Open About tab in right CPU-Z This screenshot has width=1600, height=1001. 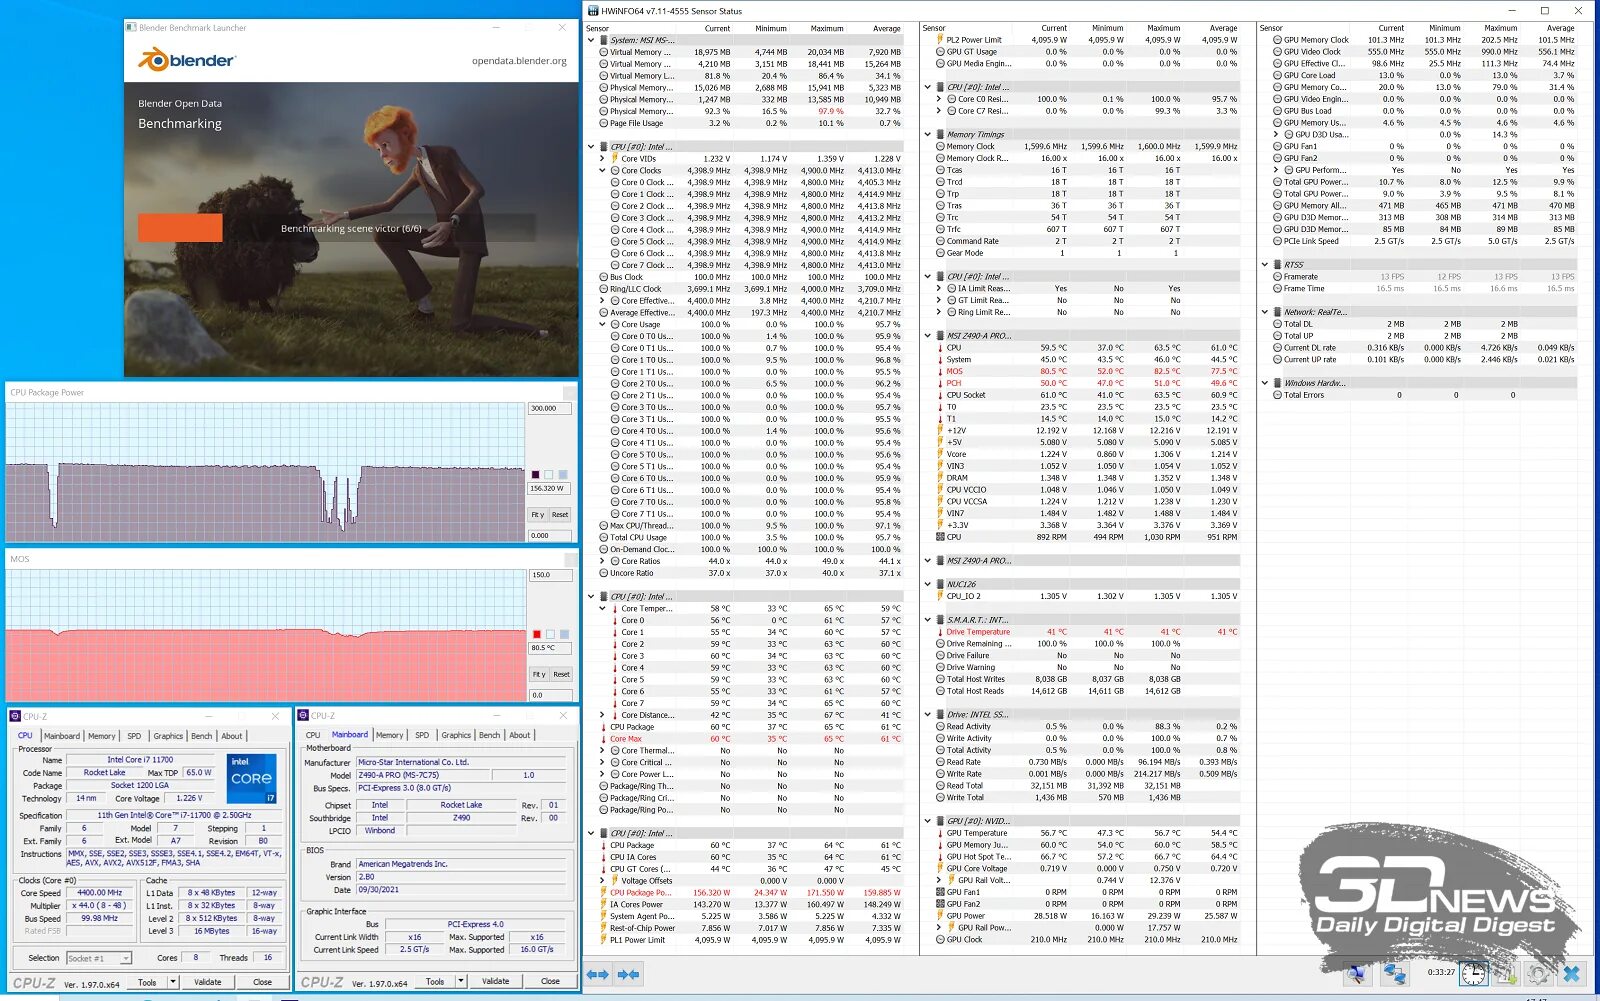pyautogui.click(x=520, y=735)
